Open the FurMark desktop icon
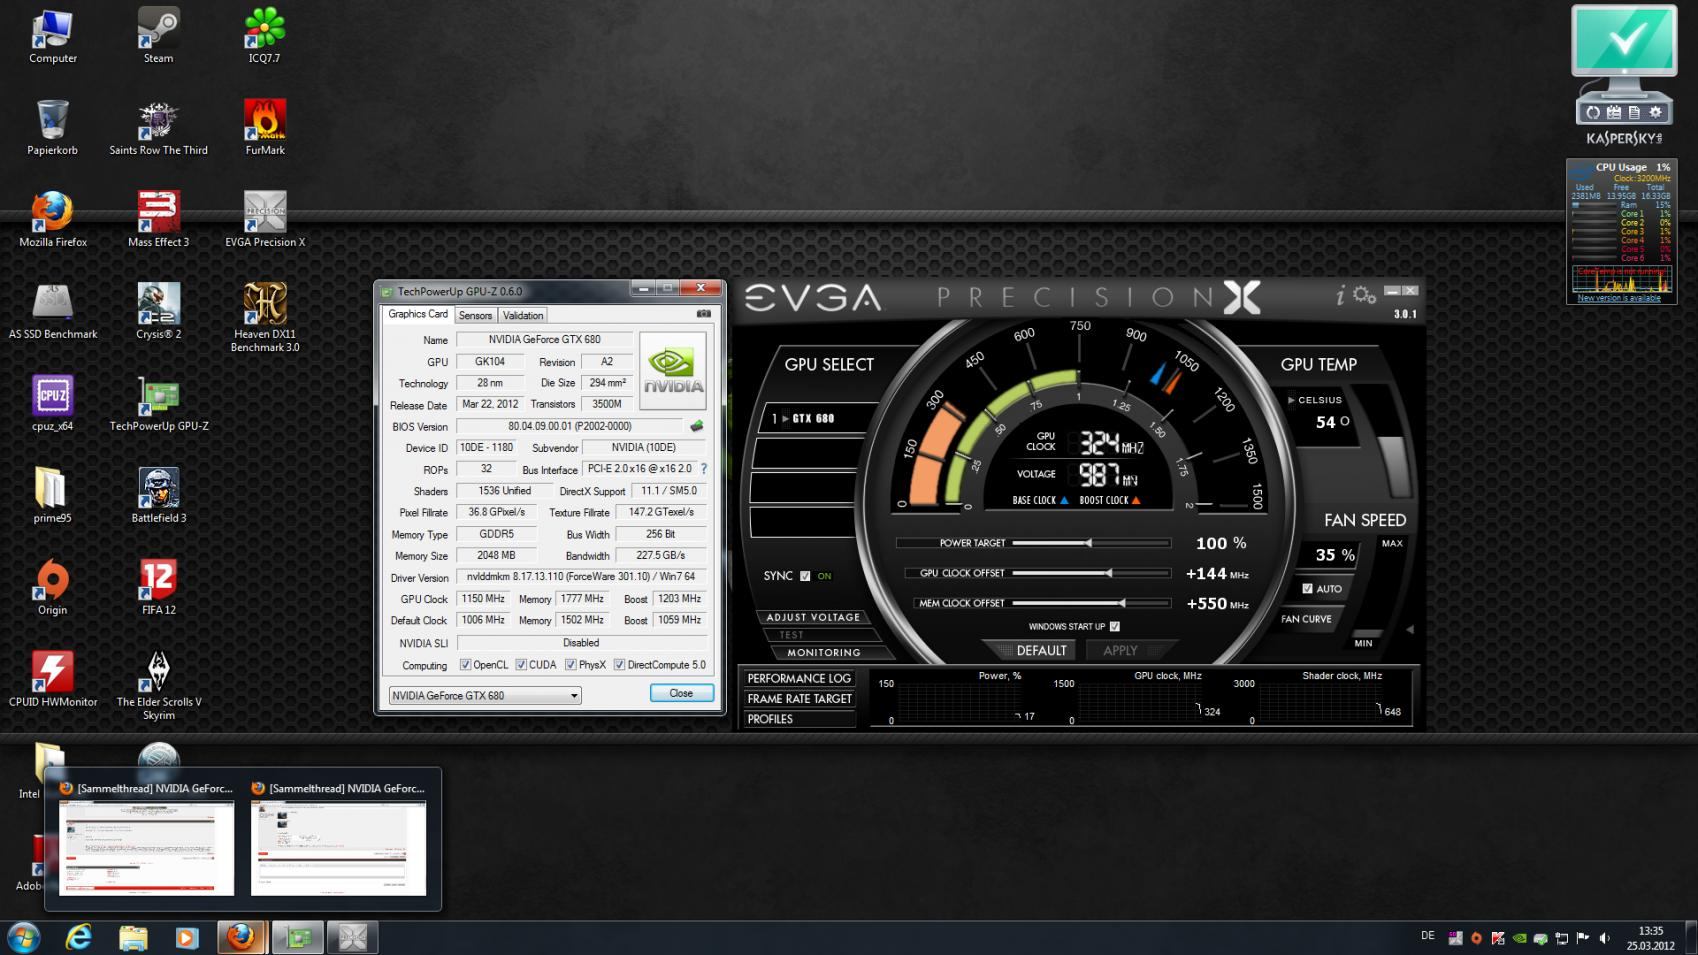Screen dimensions: 1698x955 pyautogui.click(x=265, y=127)
